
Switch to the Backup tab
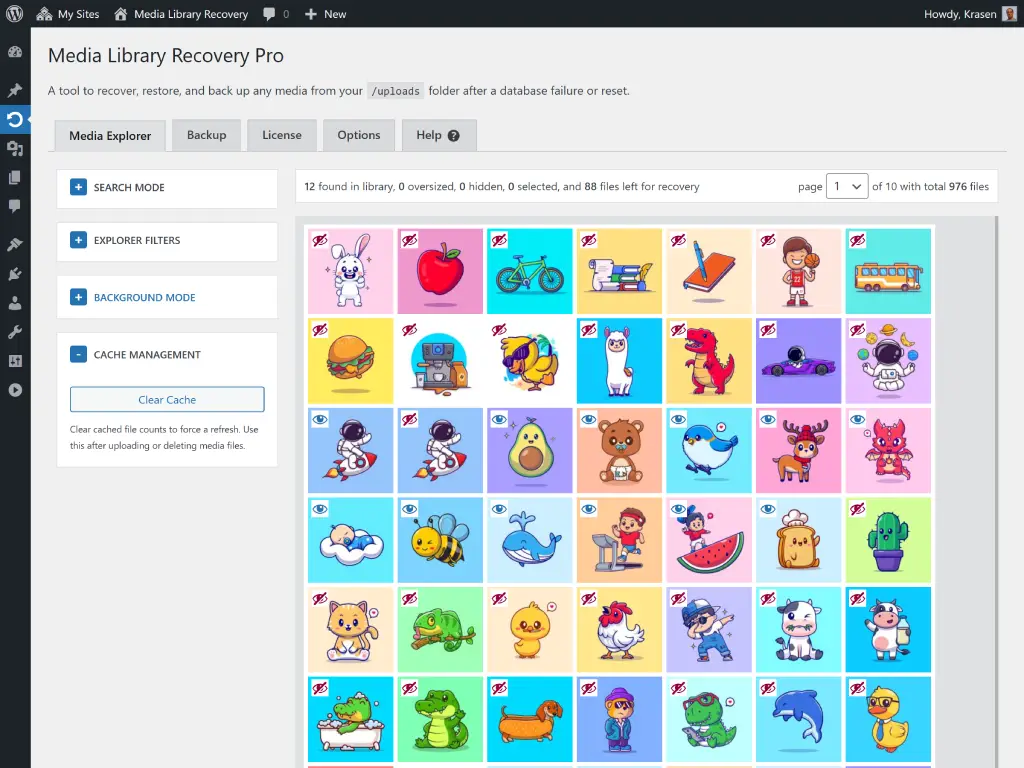[206, 134]
